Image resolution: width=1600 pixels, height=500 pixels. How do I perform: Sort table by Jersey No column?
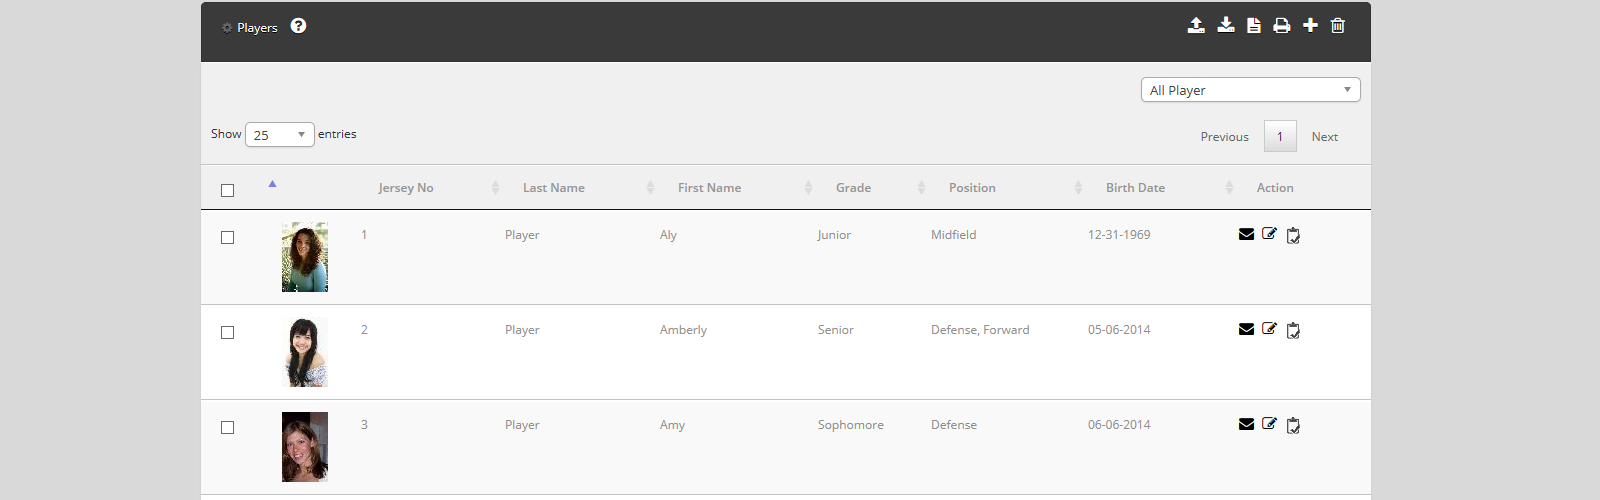point(406,188)
